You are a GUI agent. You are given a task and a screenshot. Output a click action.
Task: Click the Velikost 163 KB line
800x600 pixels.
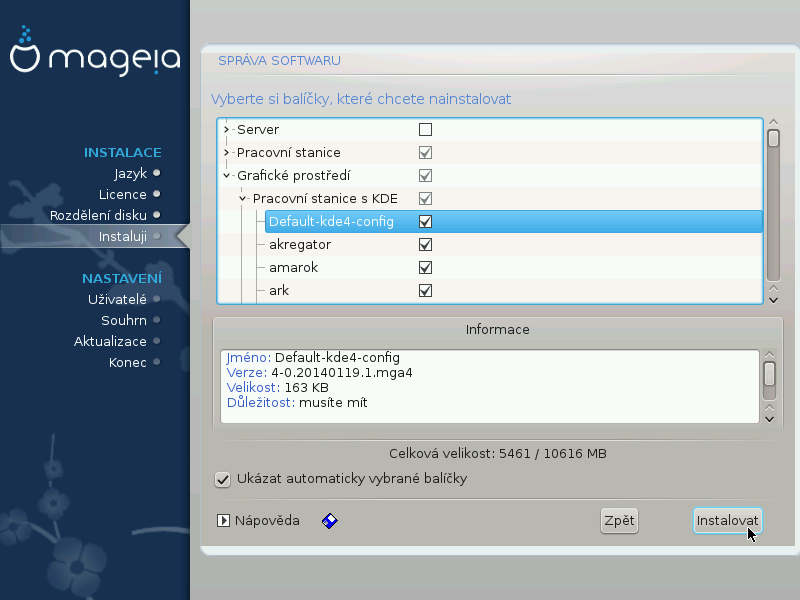(278, 388)
